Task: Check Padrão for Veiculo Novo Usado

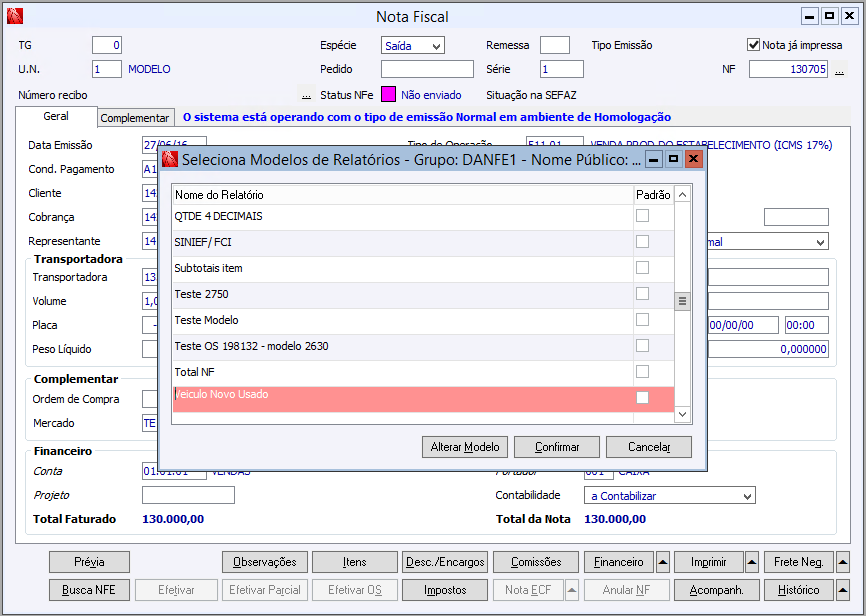Action: [642, 397]
